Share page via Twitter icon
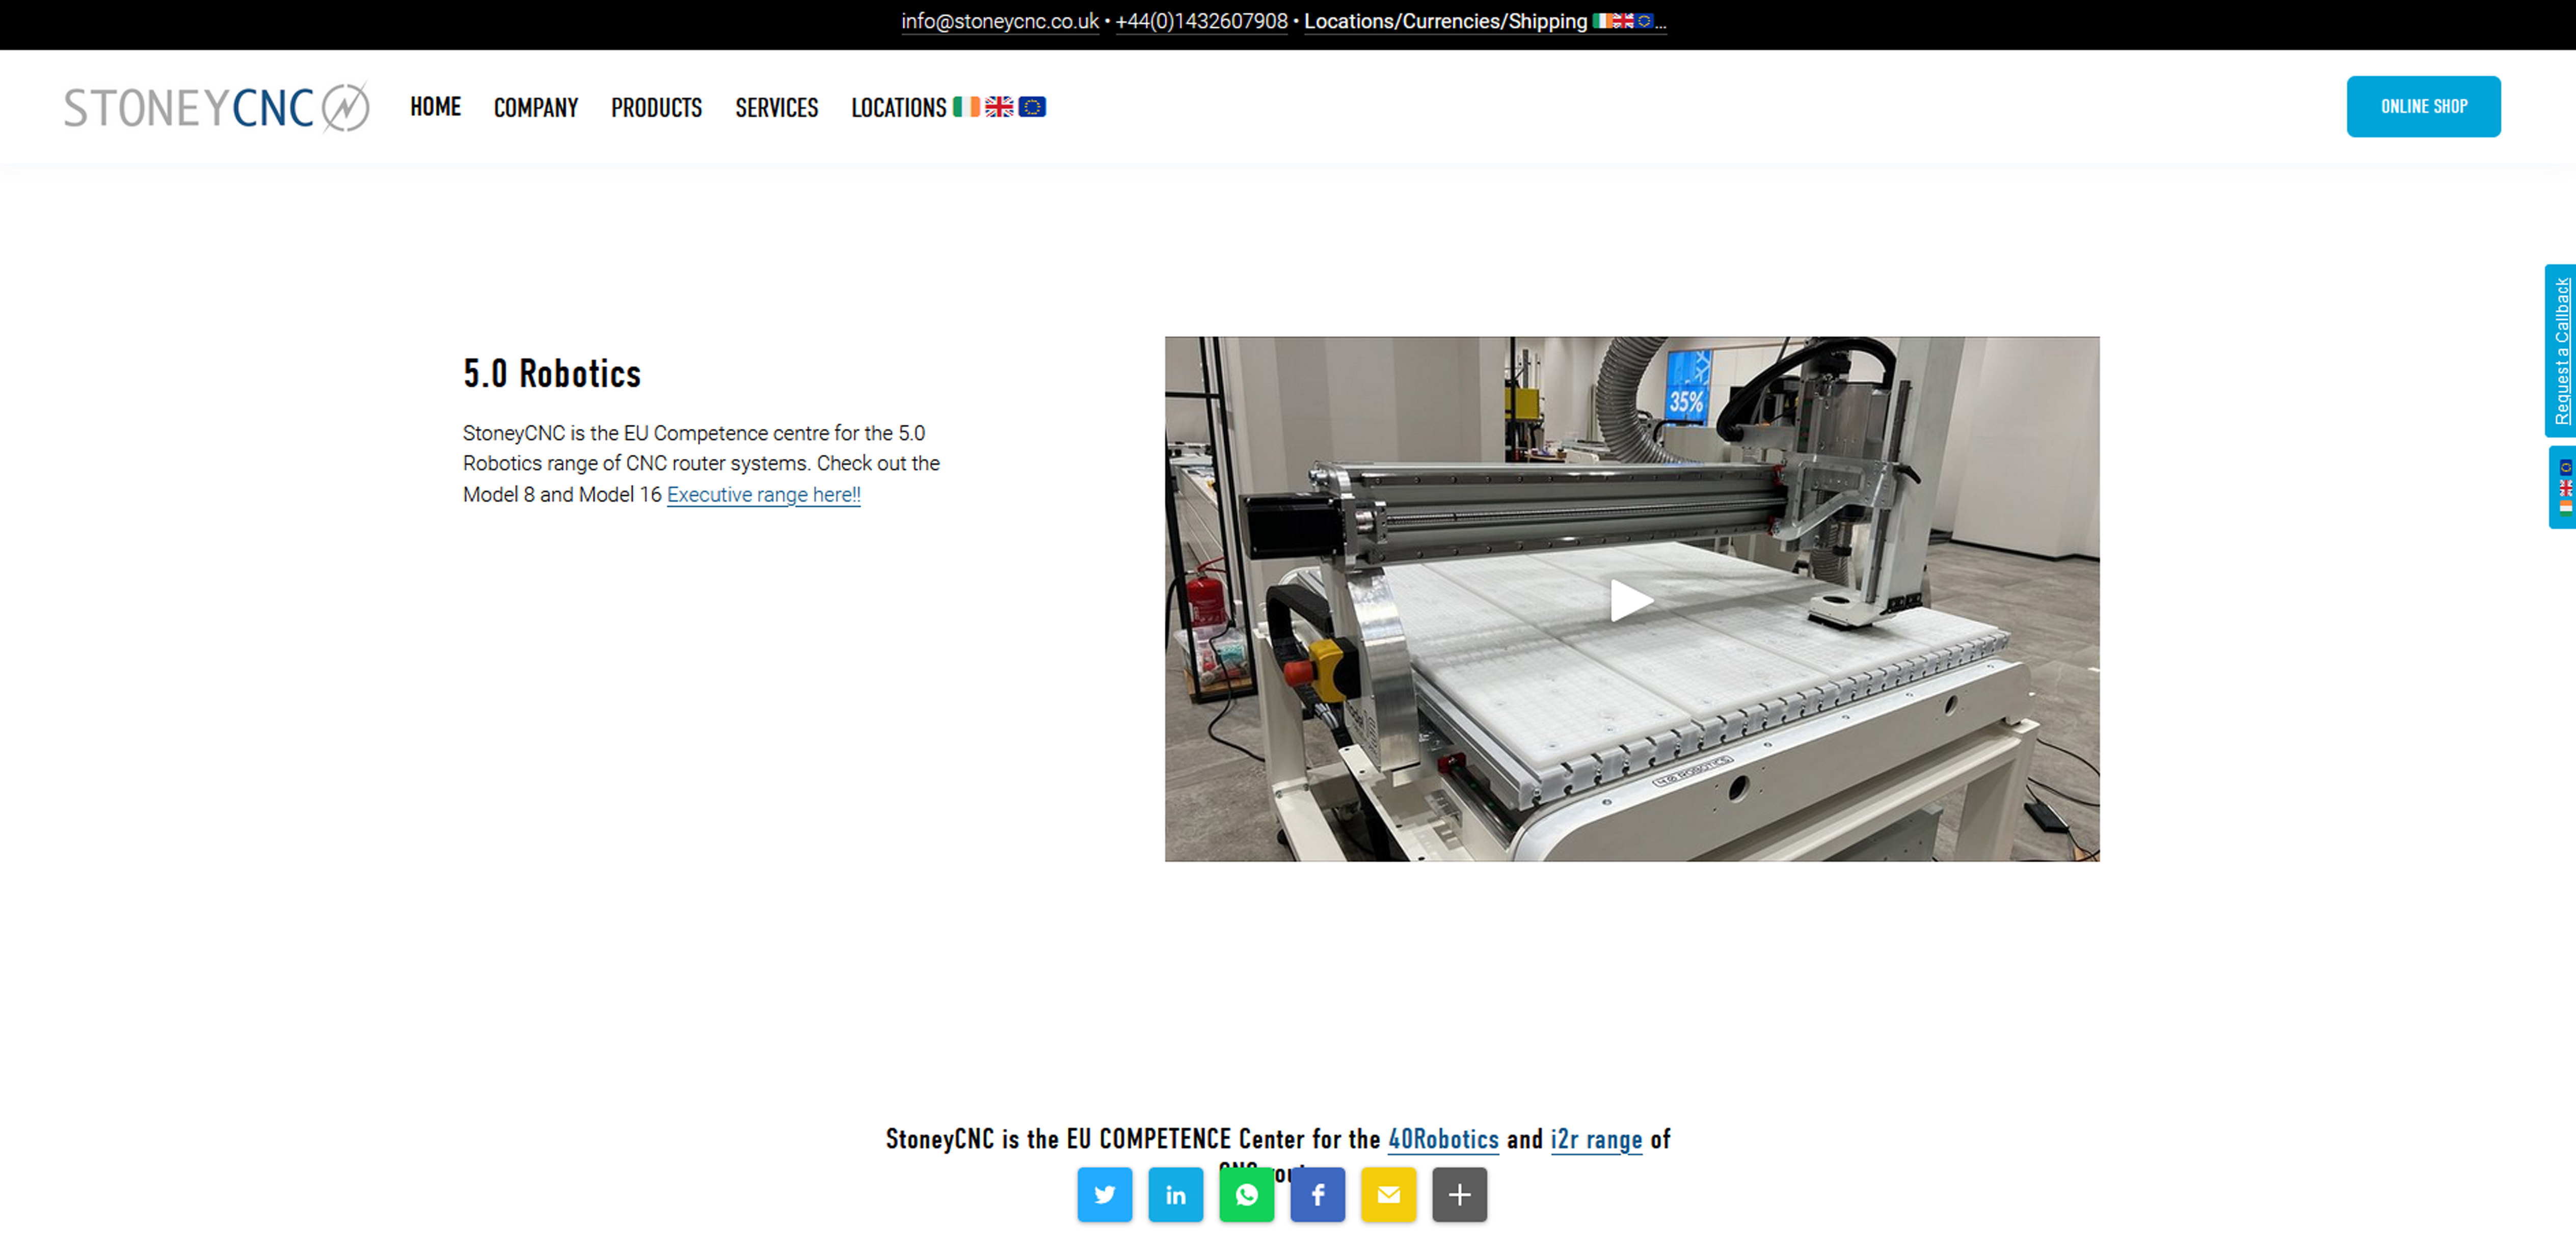Screen dimensions: 2576x1257 1104,1194
